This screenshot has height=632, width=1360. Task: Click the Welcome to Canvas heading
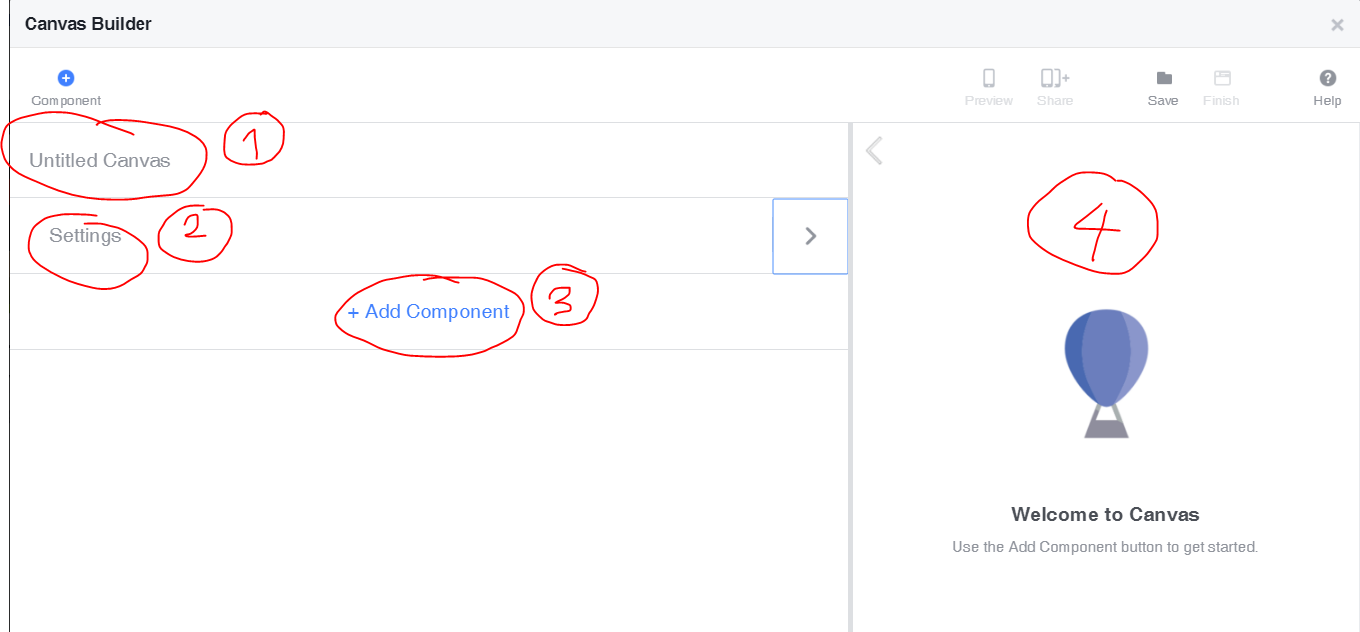[x=1105, y=515]
